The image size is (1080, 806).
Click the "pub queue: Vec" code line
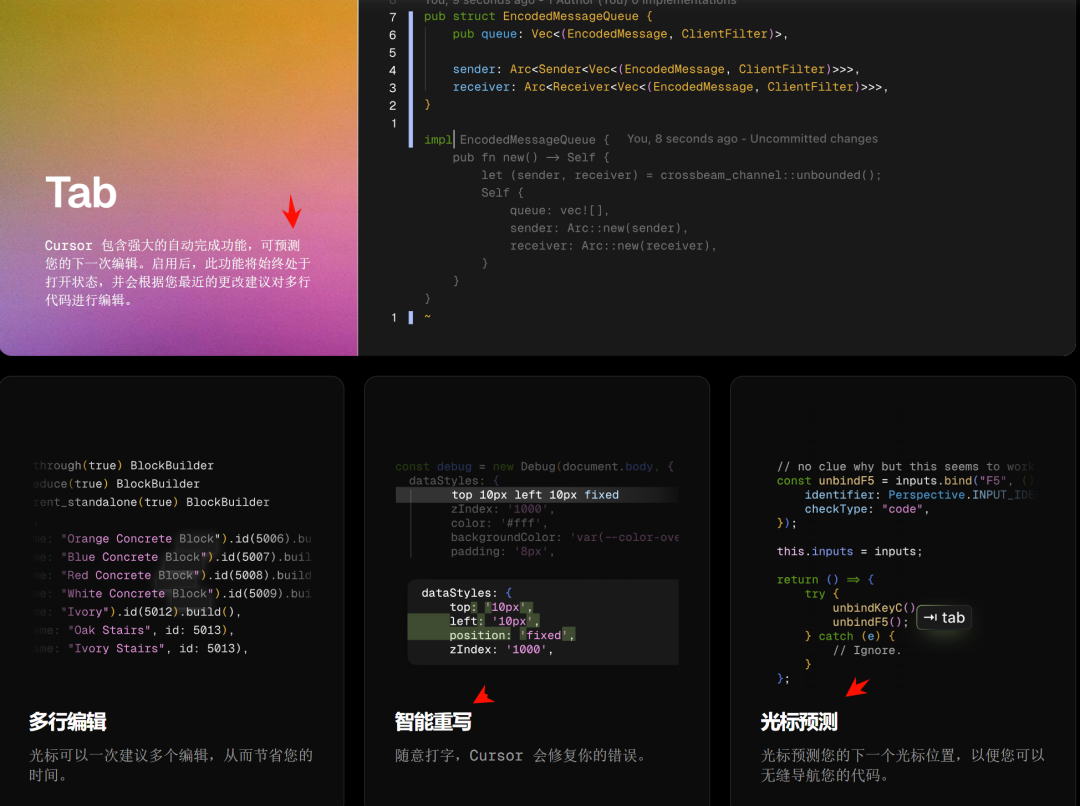pos(620,34)
